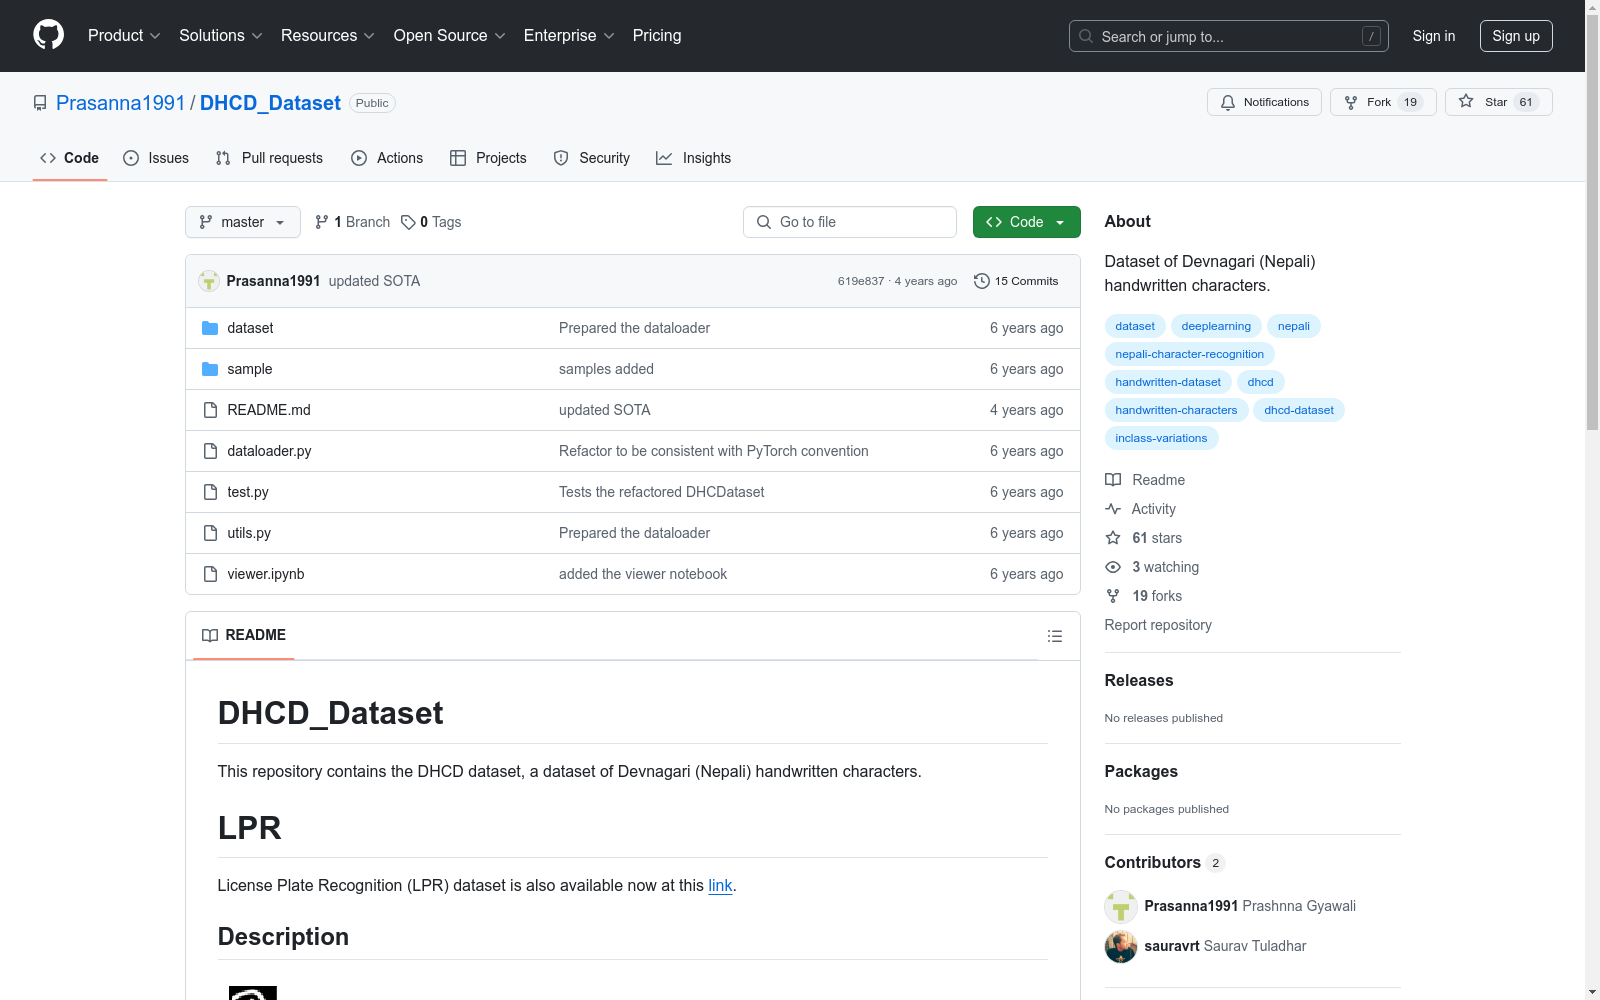Click the Readme book icon in About

tap(1113, 480)
